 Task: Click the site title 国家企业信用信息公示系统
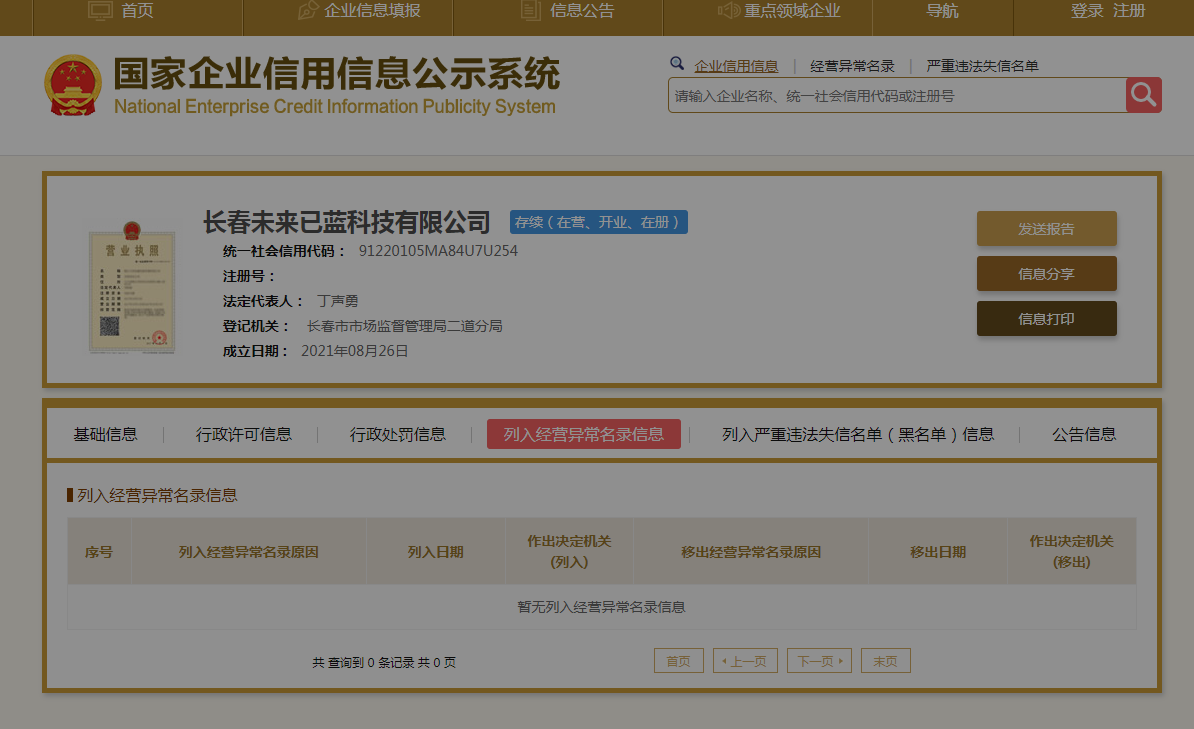click(337, 74)
